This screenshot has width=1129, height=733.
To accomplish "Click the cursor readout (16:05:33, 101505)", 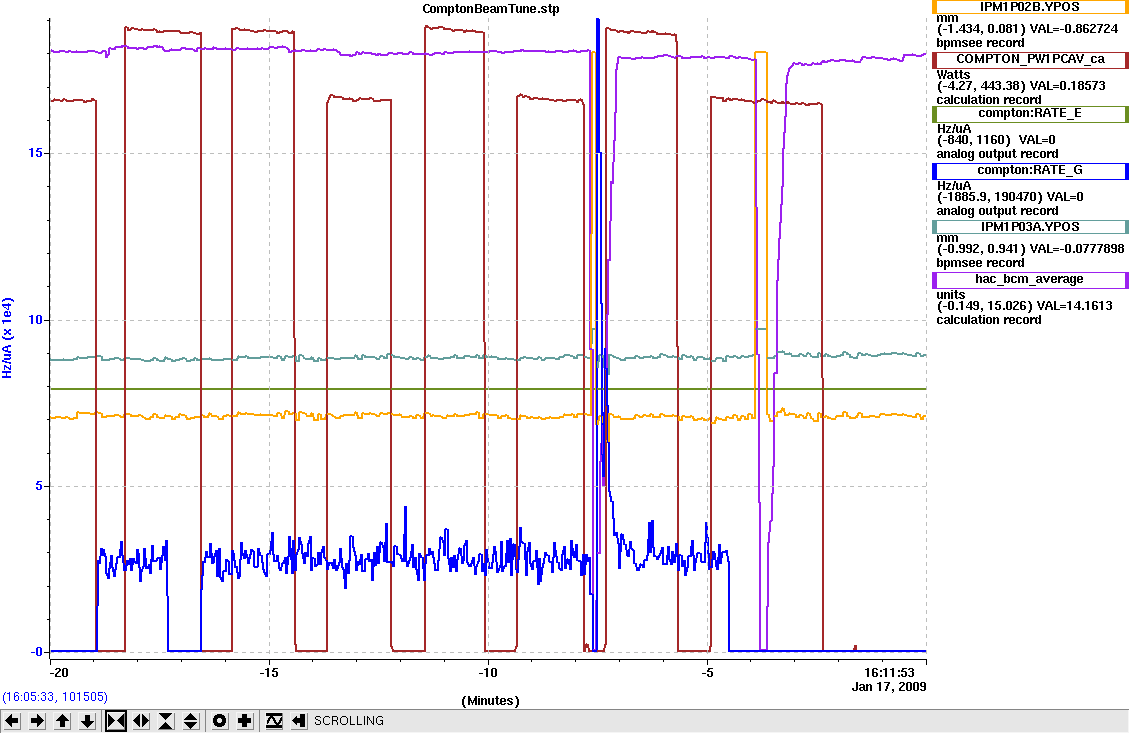I will click(55, 697).
